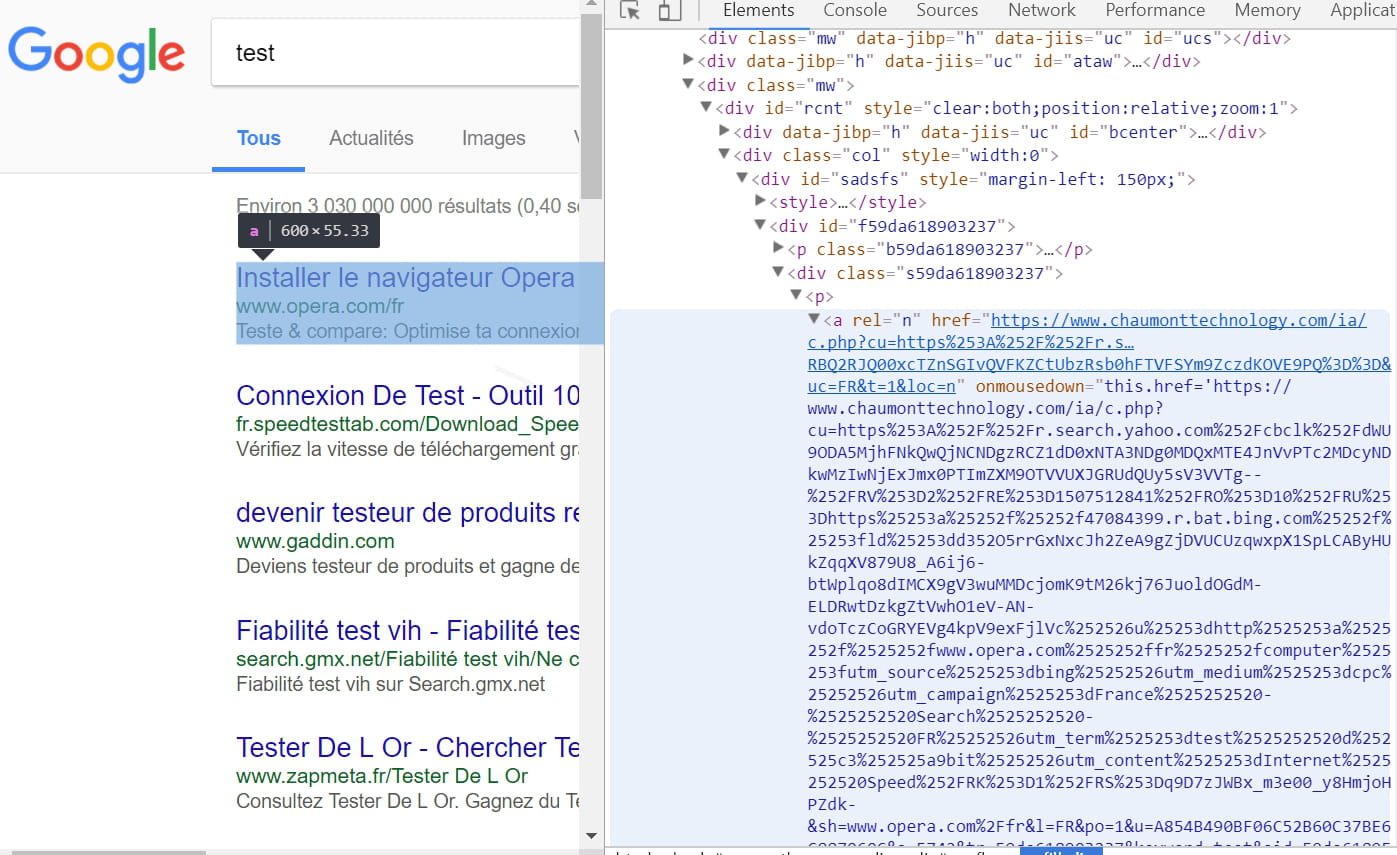
Task: Click the 'Deviens testeur de produits' description
Action: tap(407, 567)
